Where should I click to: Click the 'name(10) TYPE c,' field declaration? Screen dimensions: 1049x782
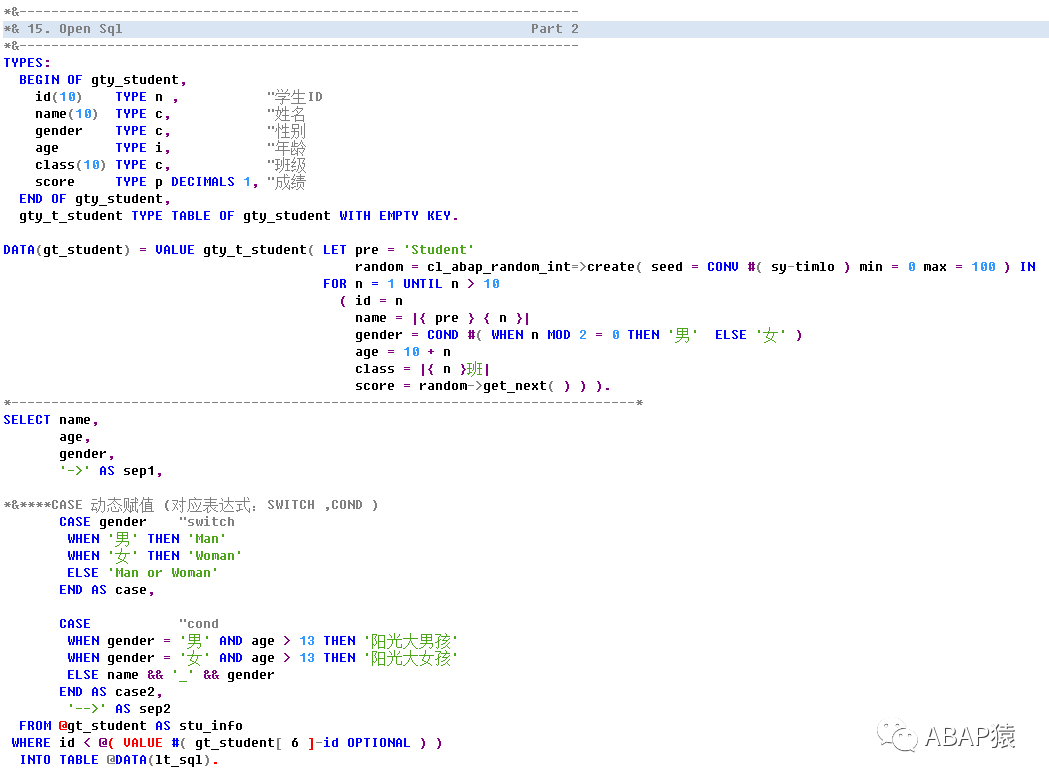102,114
